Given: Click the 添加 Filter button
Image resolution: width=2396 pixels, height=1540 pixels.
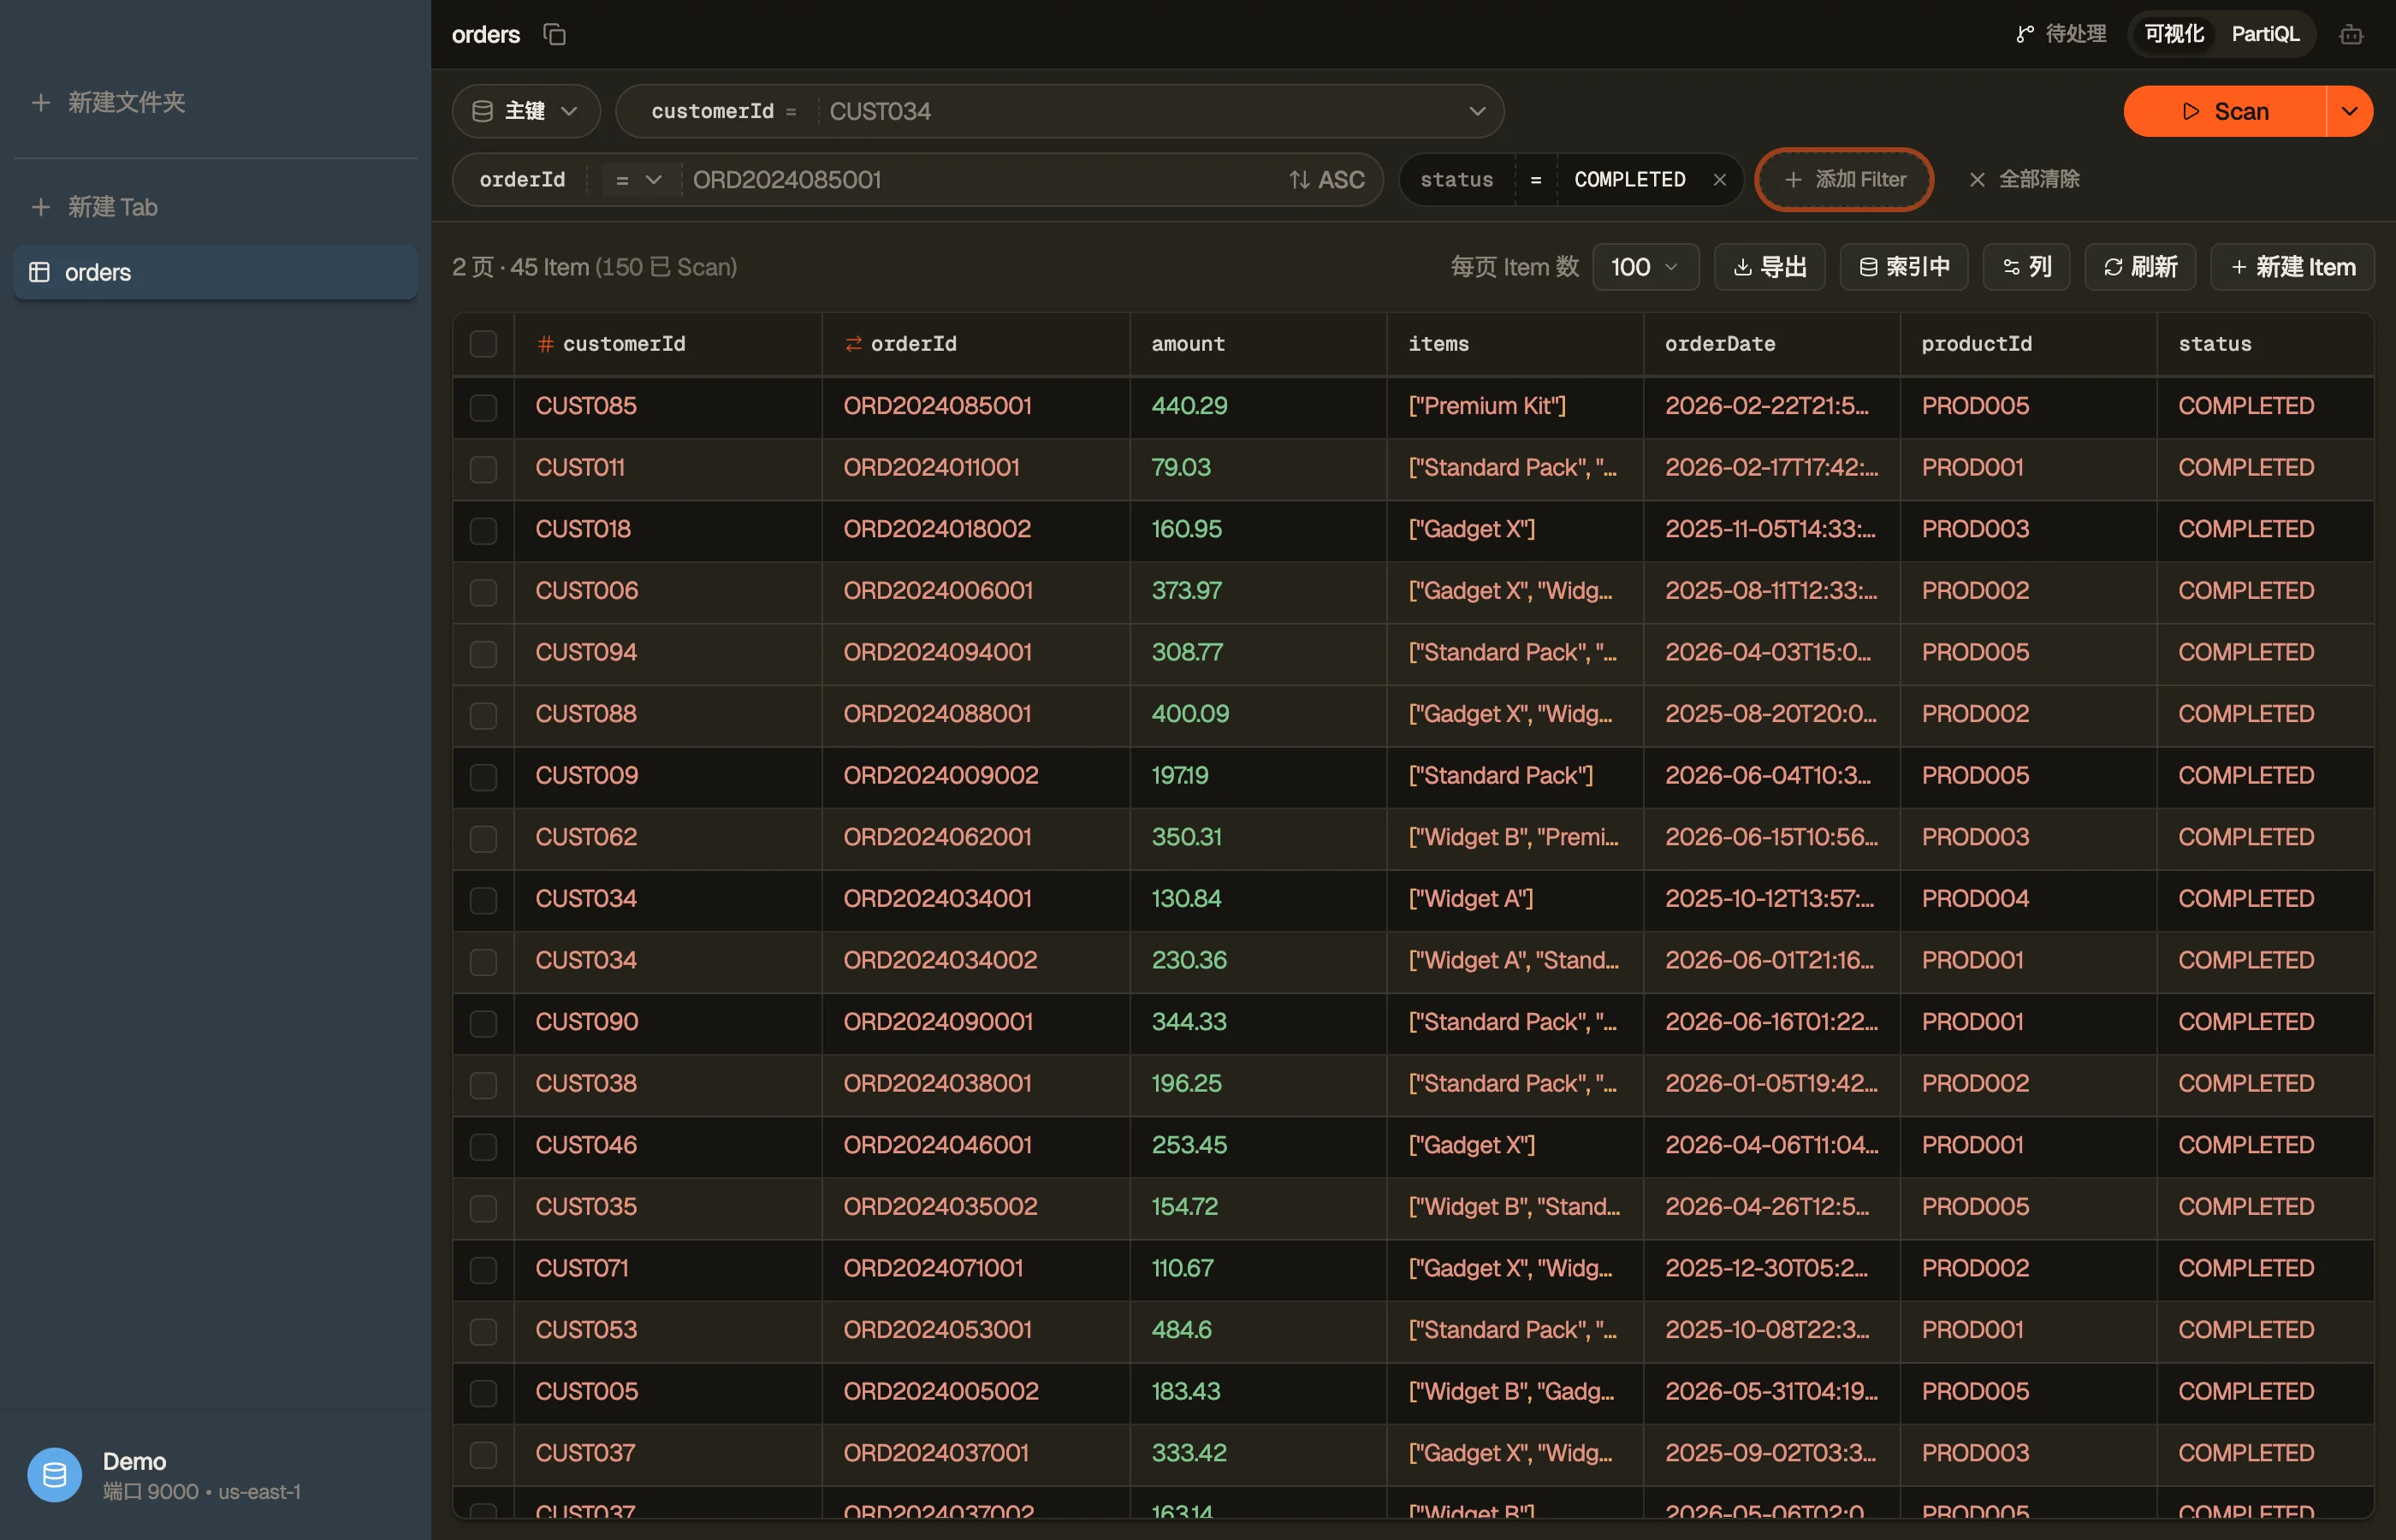Looking at the screenshot, I should 1844,180.
